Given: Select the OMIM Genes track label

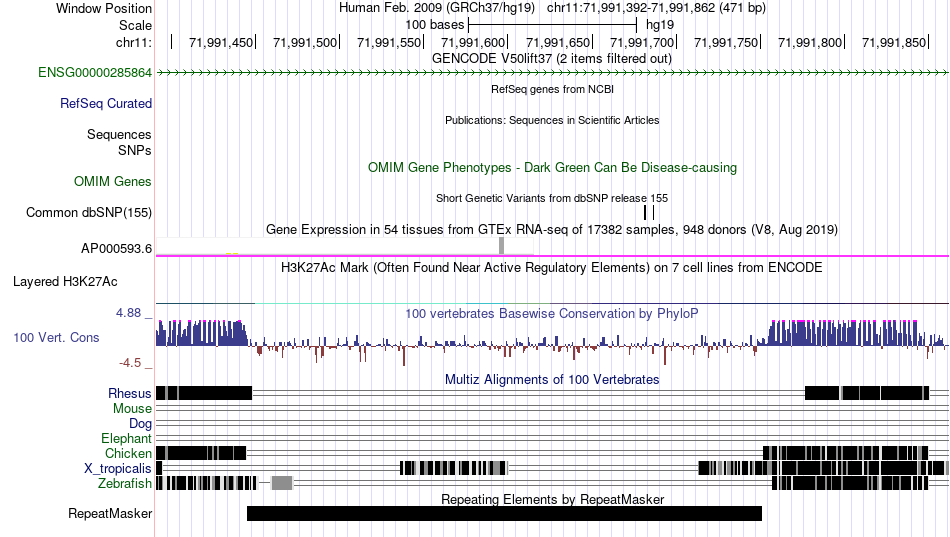Looking at the screenshot, I should (x=113, y=181).
